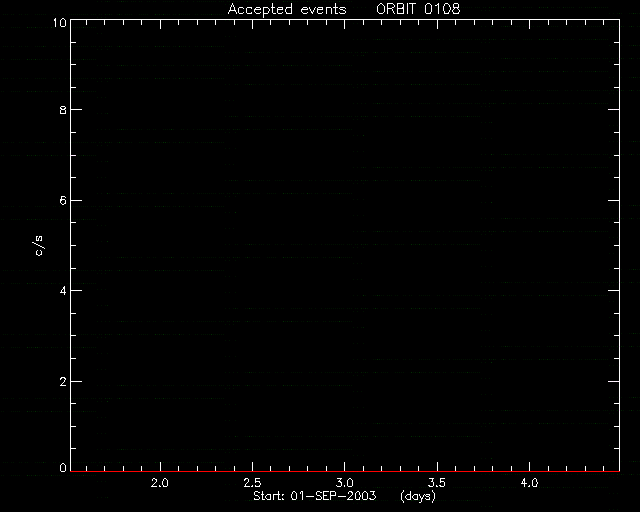Viewport: 640px width, 512px height.
Task: Click the x-axis label '2.0'
Action: 160,483
